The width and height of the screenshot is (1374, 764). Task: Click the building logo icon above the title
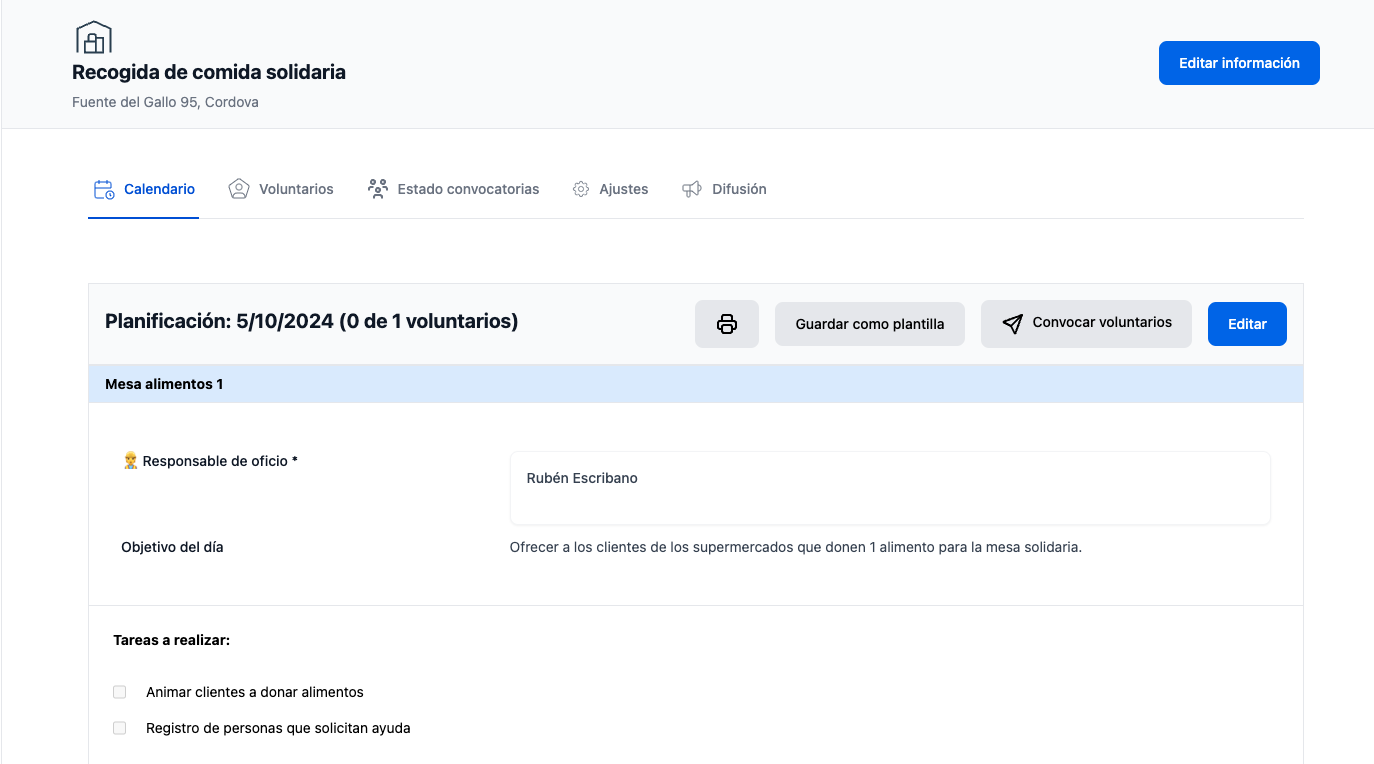click(x=93, y=37)
